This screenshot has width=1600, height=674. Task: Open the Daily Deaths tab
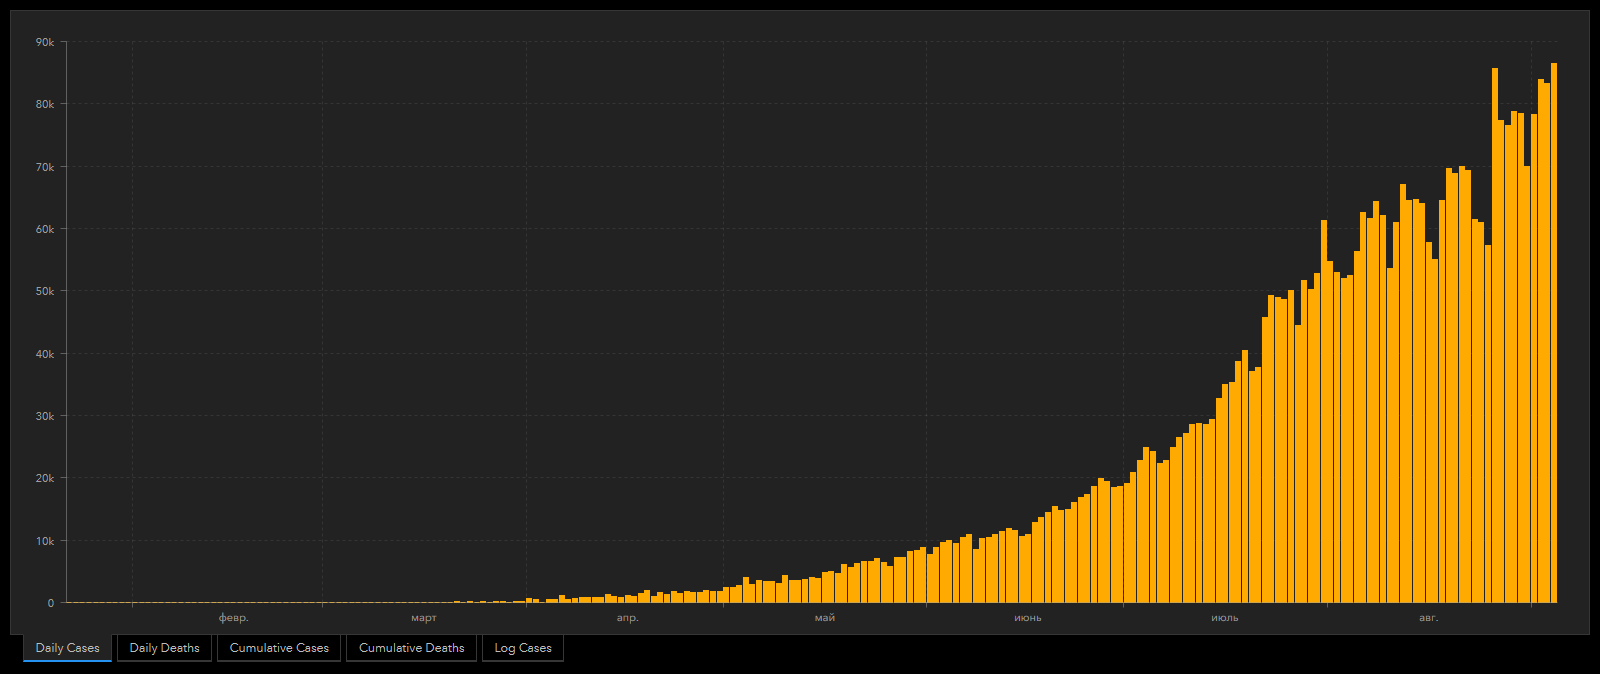(164, 648)
